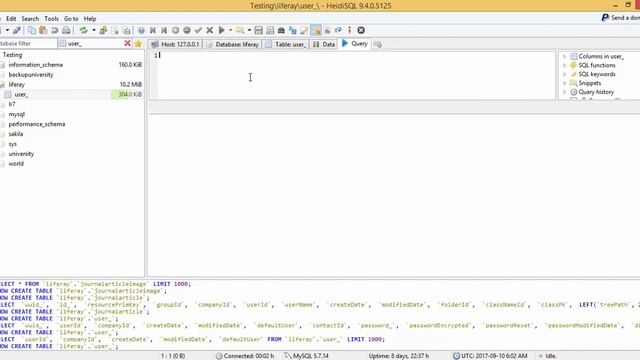This screenshot has height=360, width=640.
Task: Click the Insert row plus icon
Action: tap(176, 30)
